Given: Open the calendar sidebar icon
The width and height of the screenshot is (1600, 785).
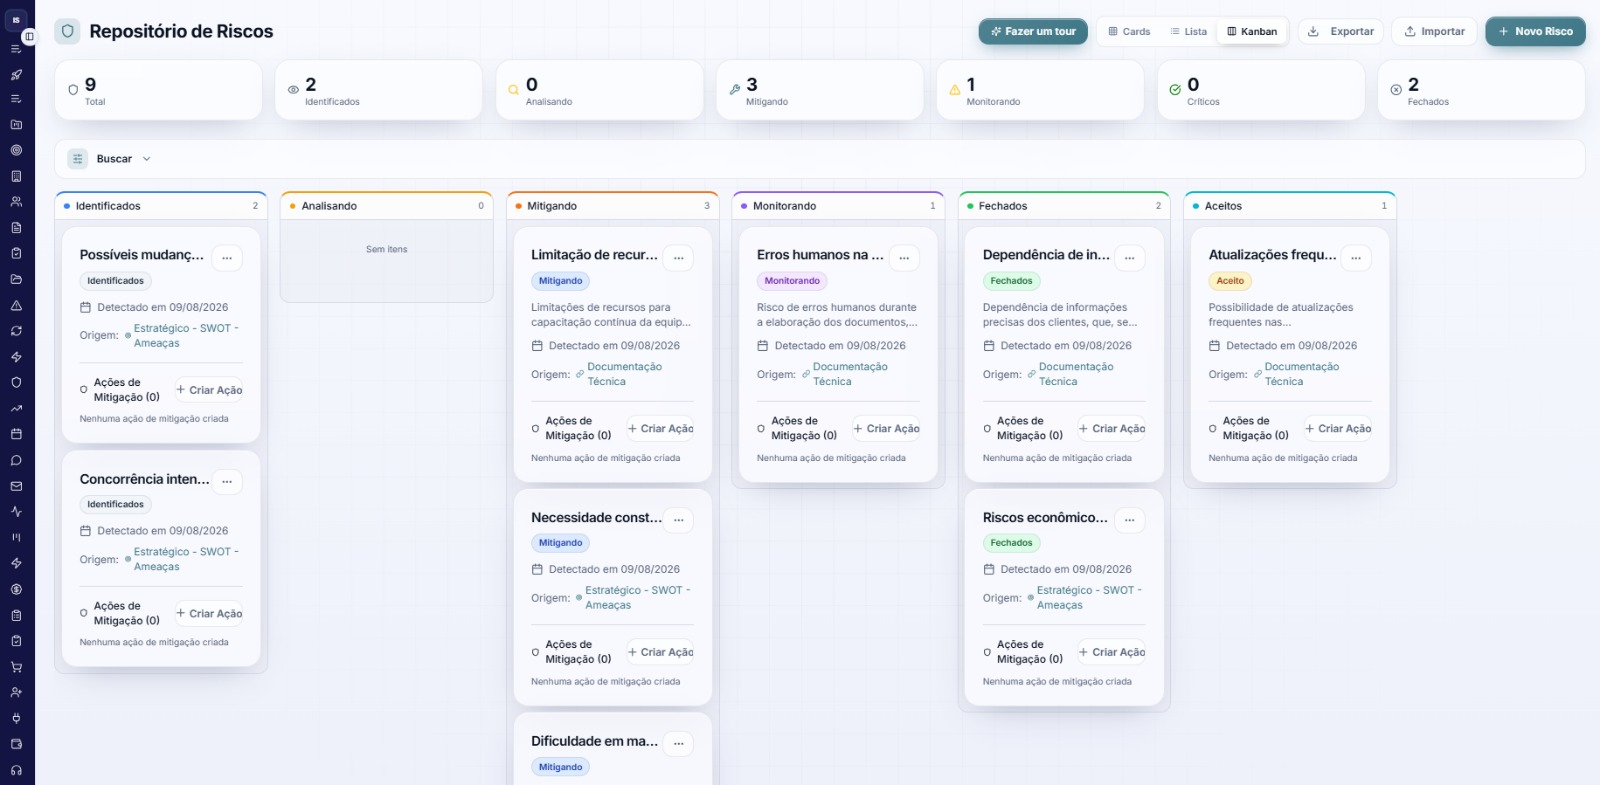Looking at the screenshot, I should [16, 434].
